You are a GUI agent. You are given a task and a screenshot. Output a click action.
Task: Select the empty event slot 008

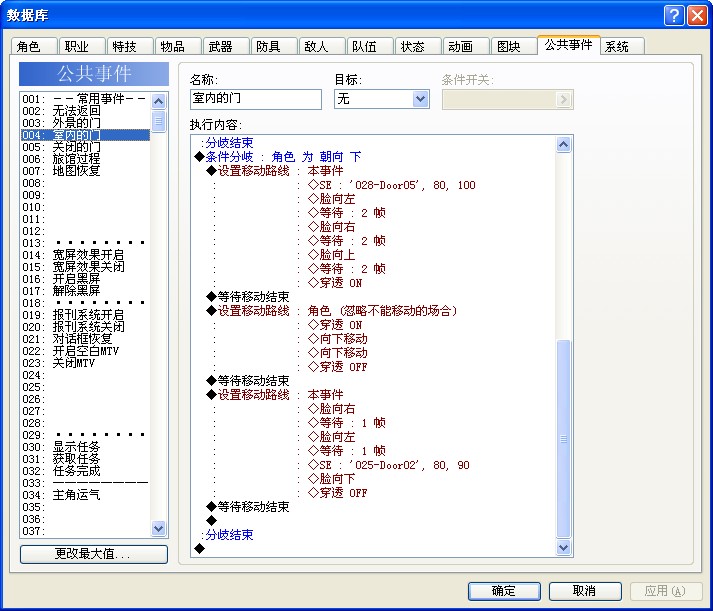[85, 183]
